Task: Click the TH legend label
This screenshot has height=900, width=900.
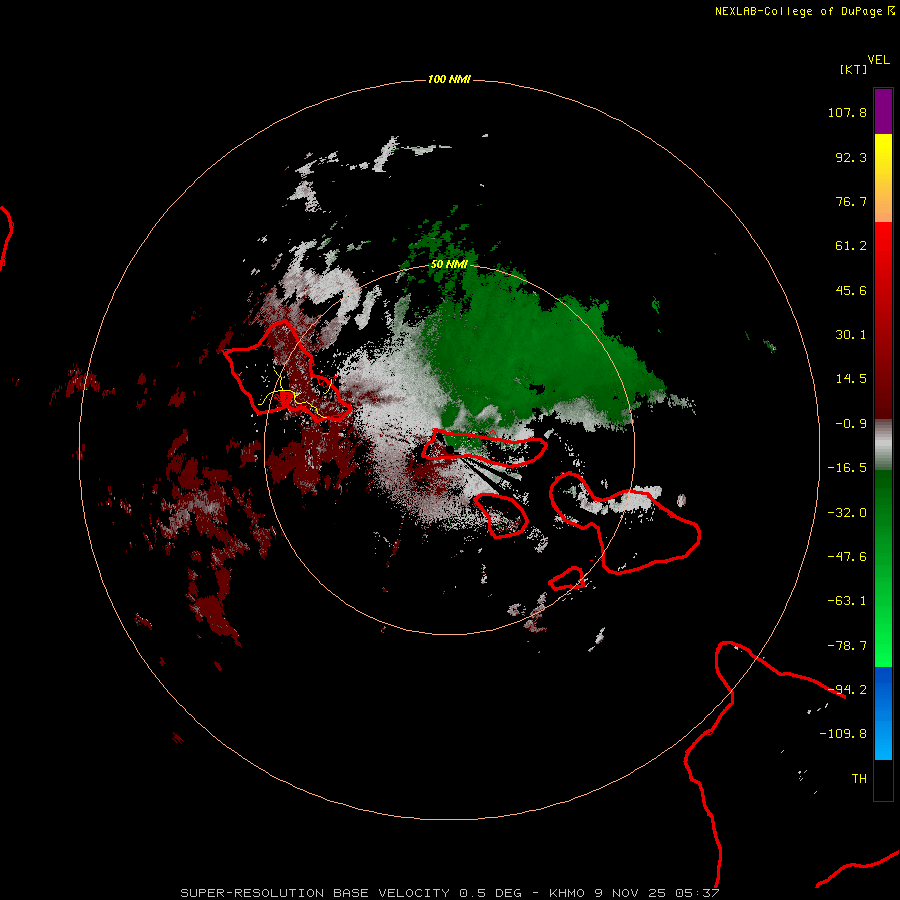Action: click(x=859, y=779)
